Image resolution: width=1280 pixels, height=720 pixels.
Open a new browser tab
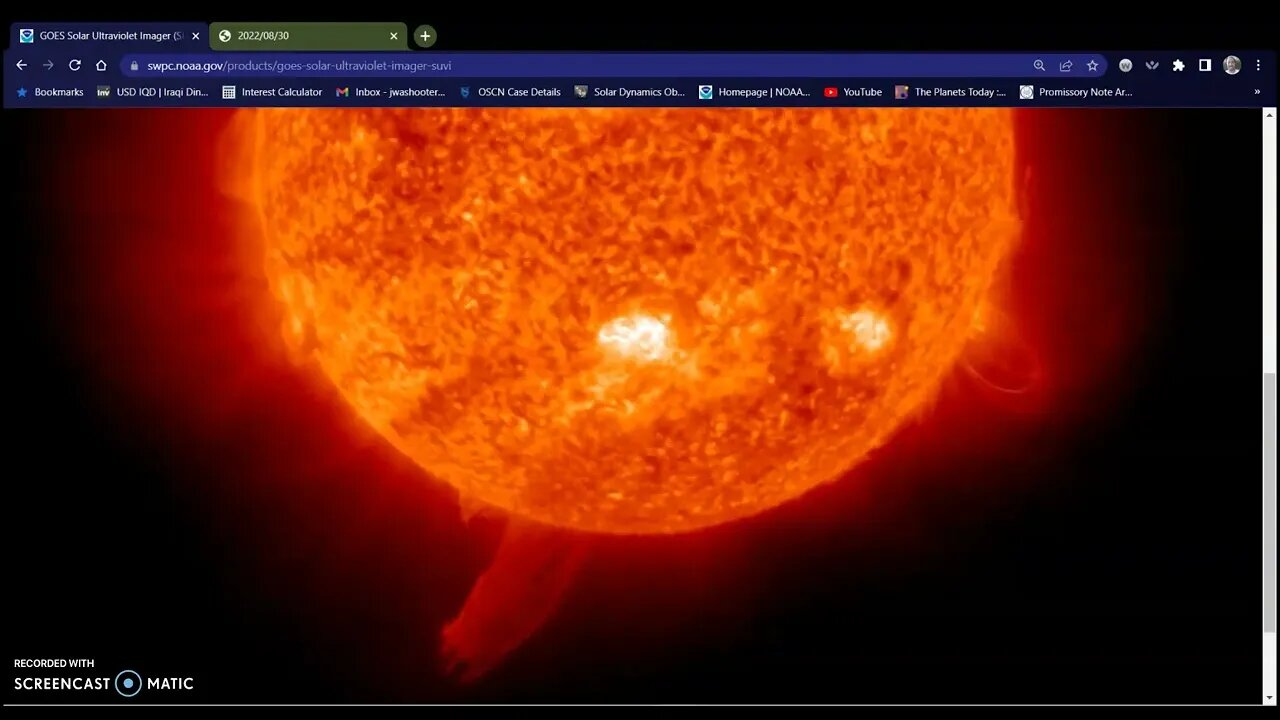[425, 36]
